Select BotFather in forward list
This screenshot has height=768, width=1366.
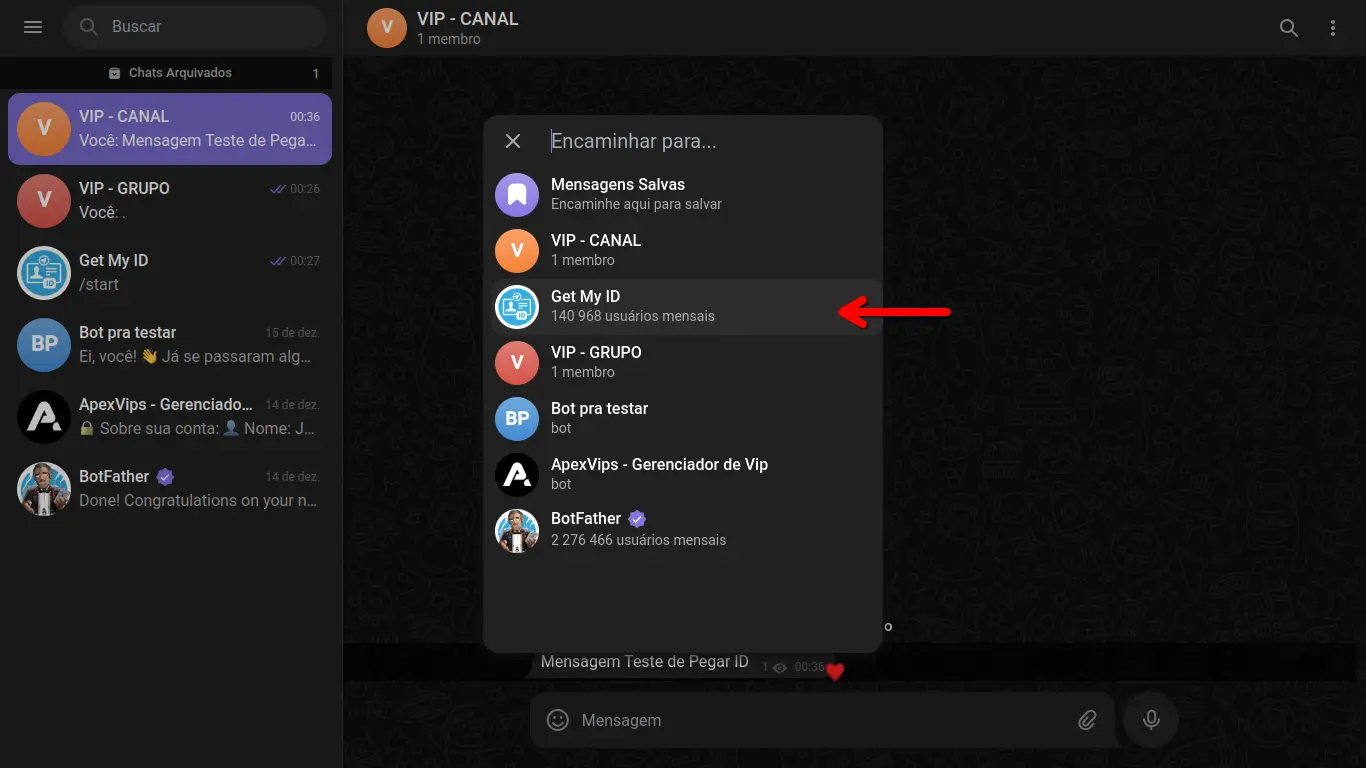pyautogui.click(x=683, y=530)
